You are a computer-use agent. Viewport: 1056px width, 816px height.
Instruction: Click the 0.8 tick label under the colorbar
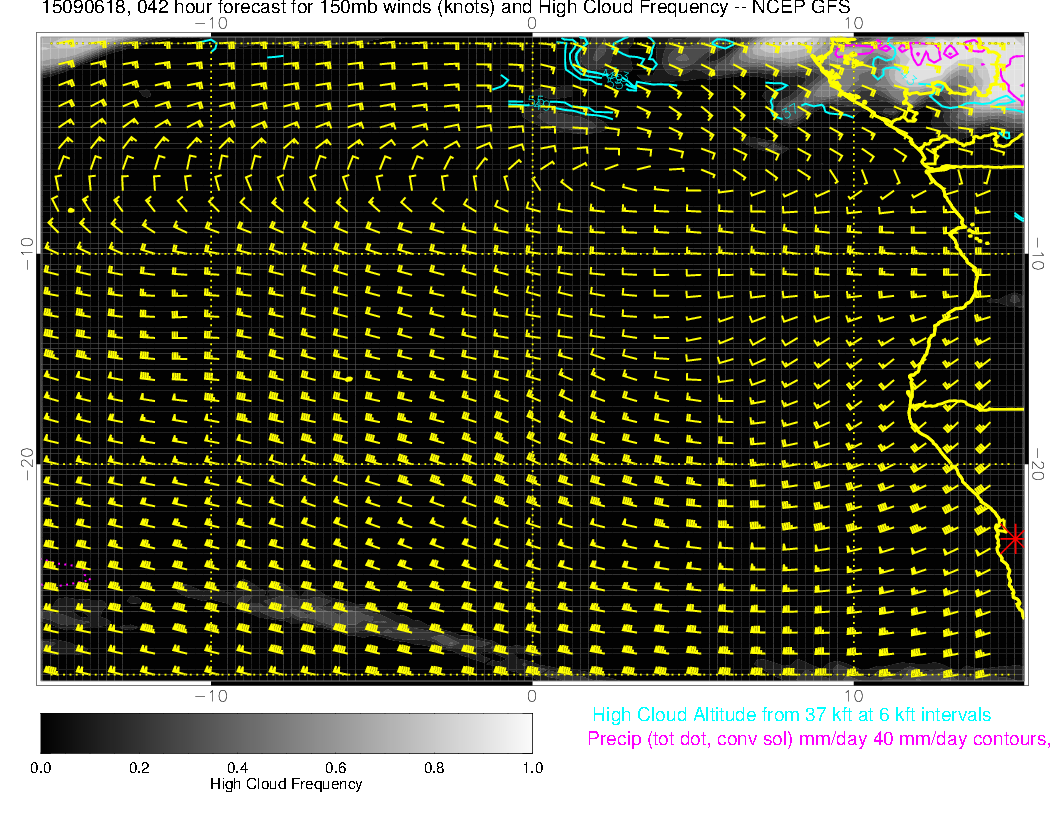(434, 767)
